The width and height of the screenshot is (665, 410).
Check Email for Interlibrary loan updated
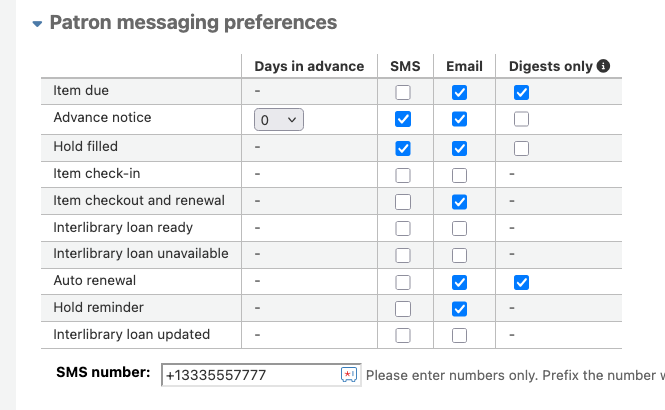click(459, 335)
